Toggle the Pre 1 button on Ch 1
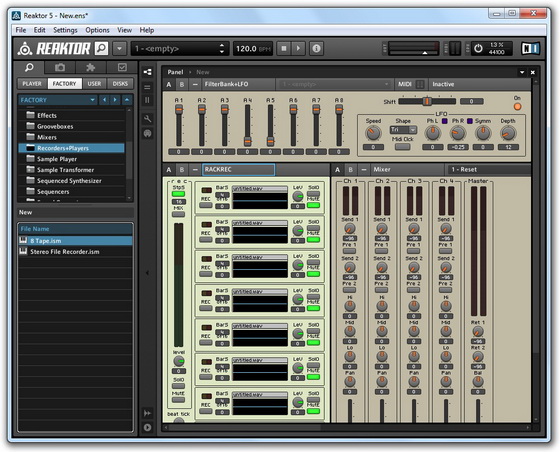Viewport: 560px width, 452px height. coord(349,251)
